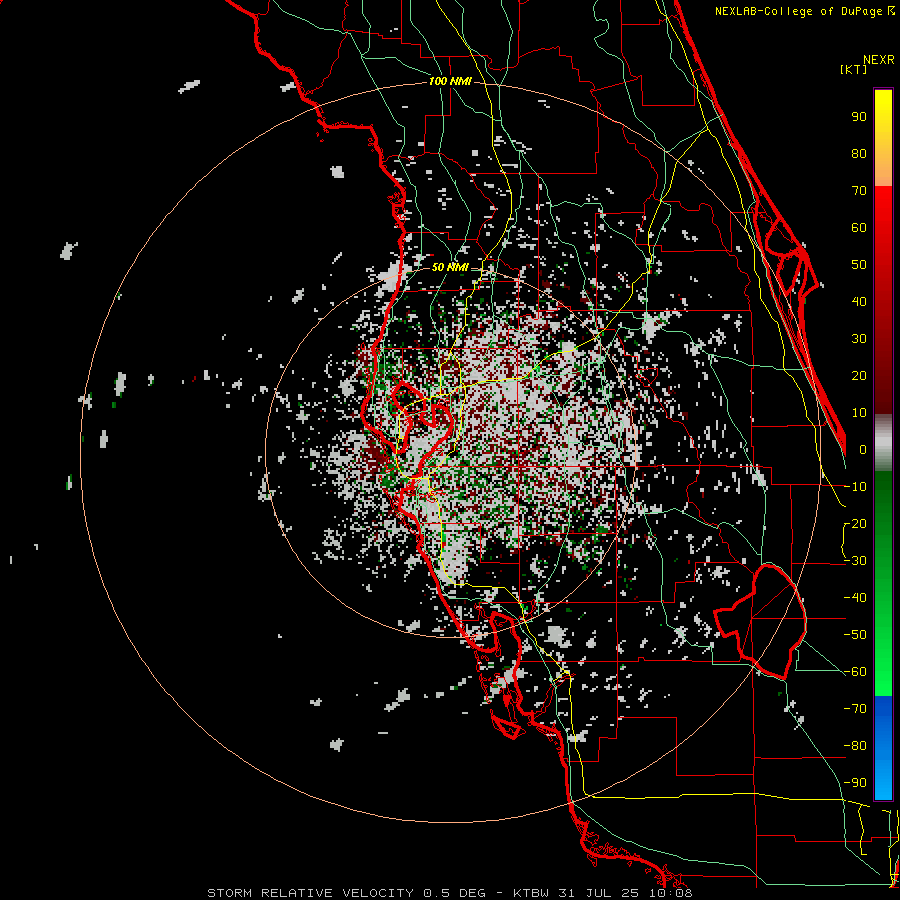Click the 0 value on the velocity scale
Screen dimensions: 900x900
point(863,449)
